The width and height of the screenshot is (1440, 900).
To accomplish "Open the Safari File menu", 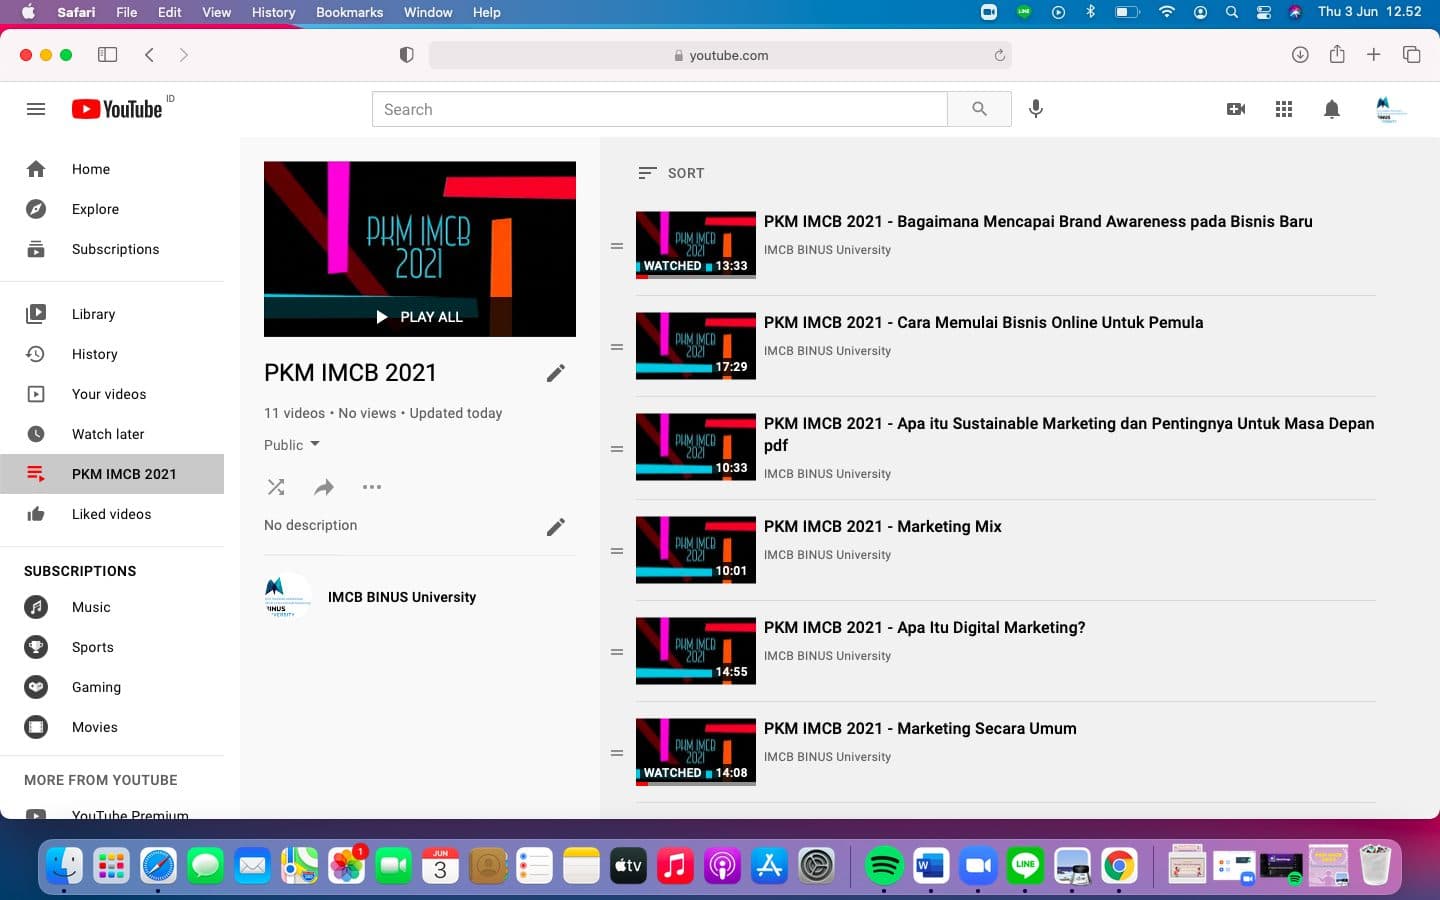I will coord(126,12).
